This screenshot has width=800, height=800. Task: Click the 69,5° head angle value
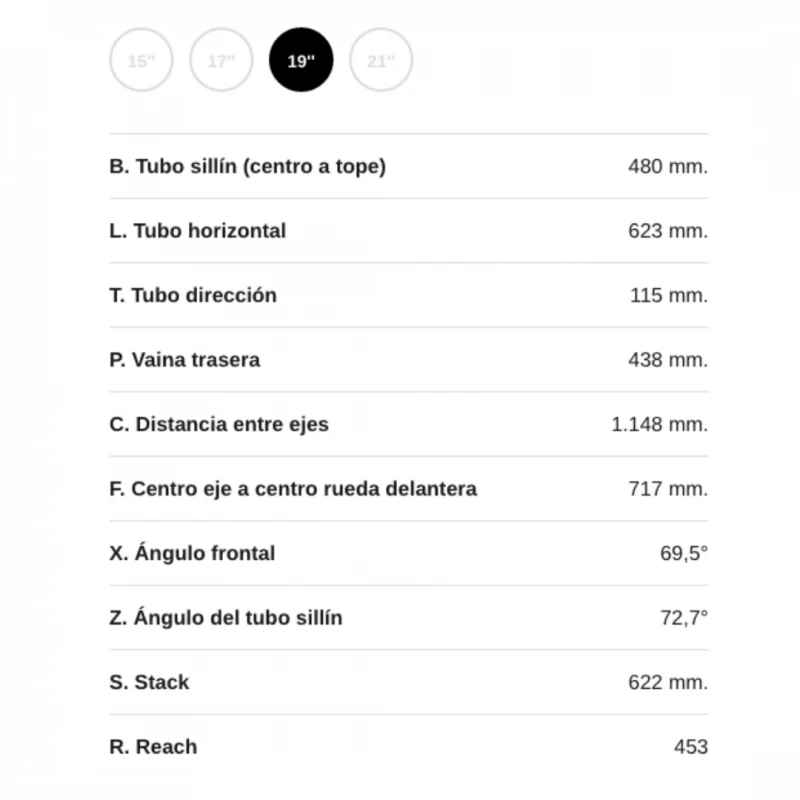[x=683, y=554]
